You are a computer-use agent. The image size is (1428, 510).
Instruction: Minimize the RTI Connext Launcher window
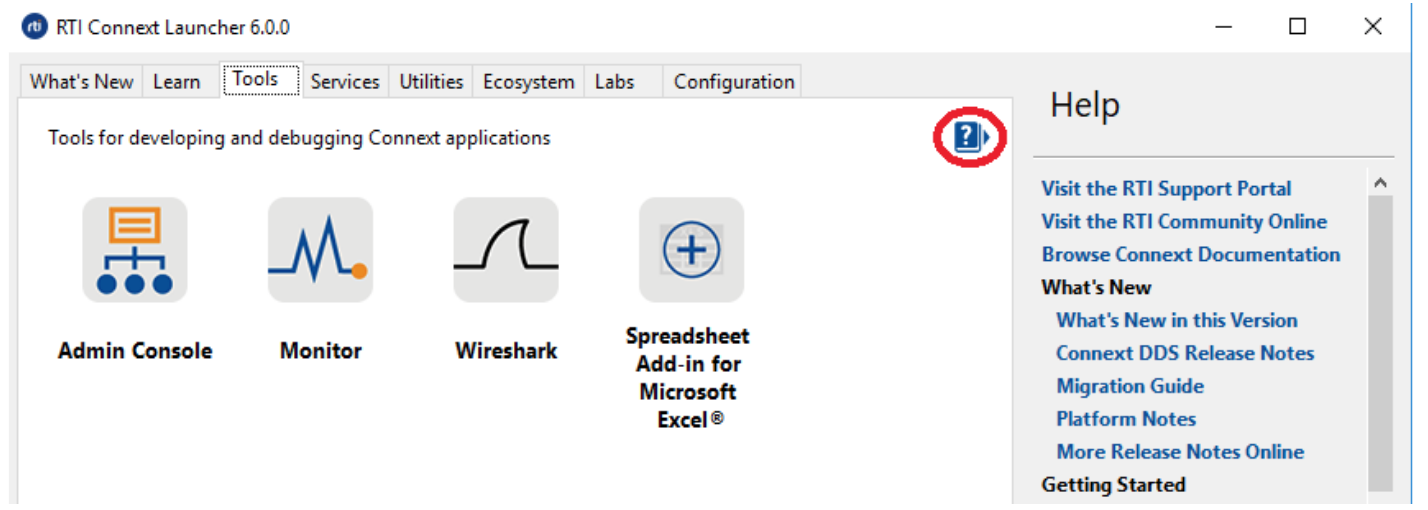[1223, 27]
